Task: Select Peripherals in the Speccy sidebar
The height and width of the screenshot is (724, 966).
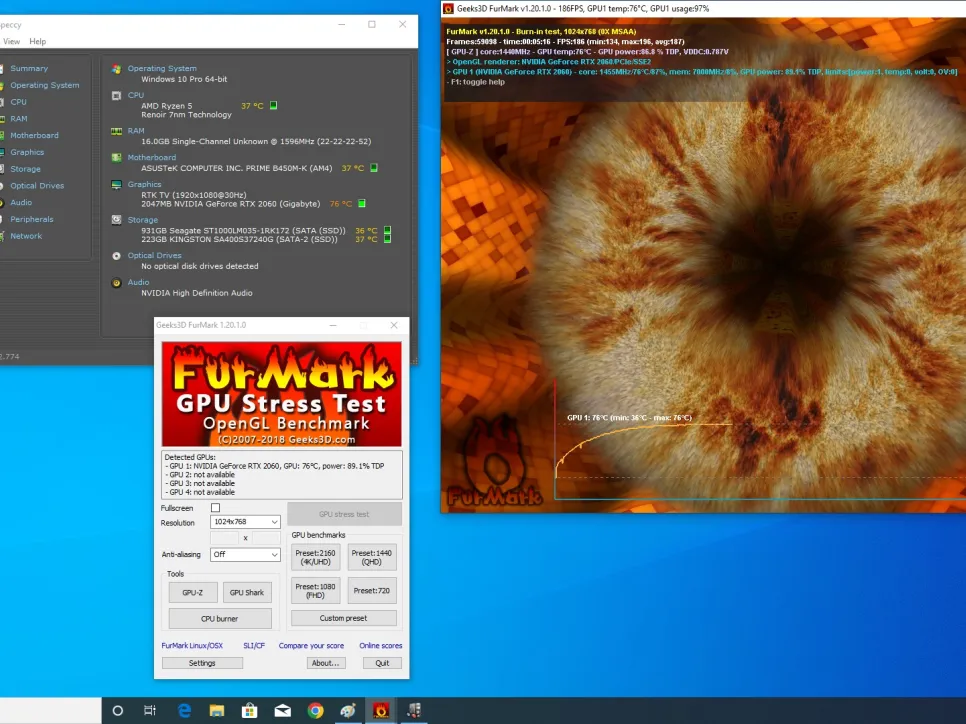Action: pyautogui.click(x=31, y=219)
